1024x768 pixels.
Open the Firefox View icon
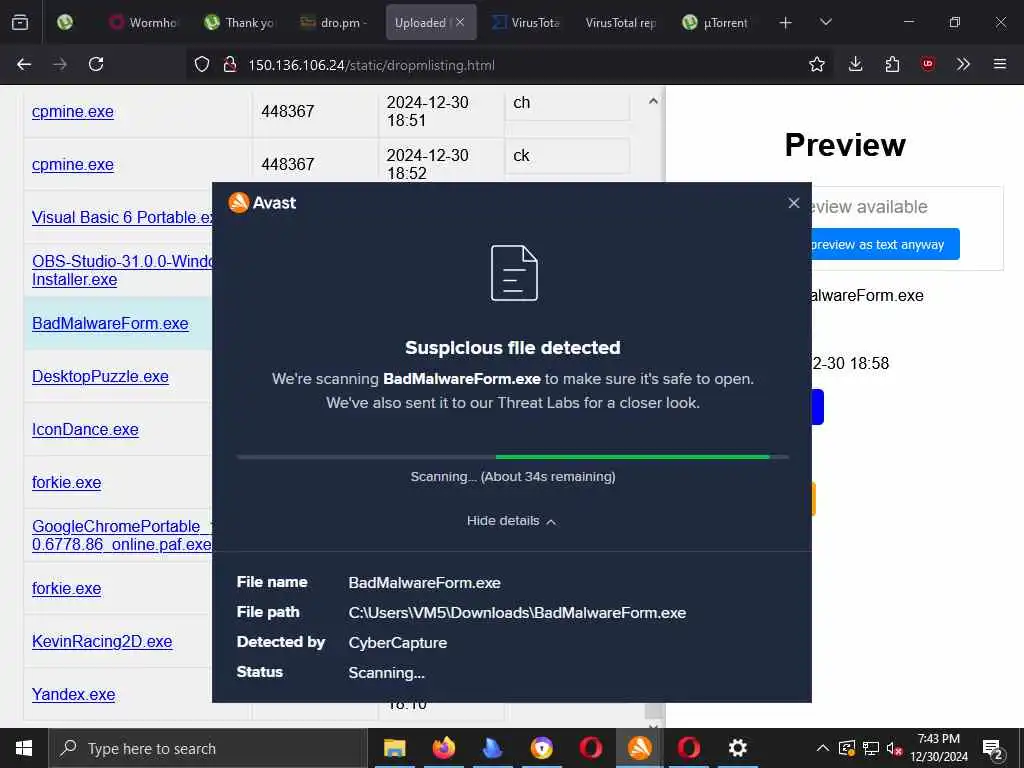coord(20,22)
